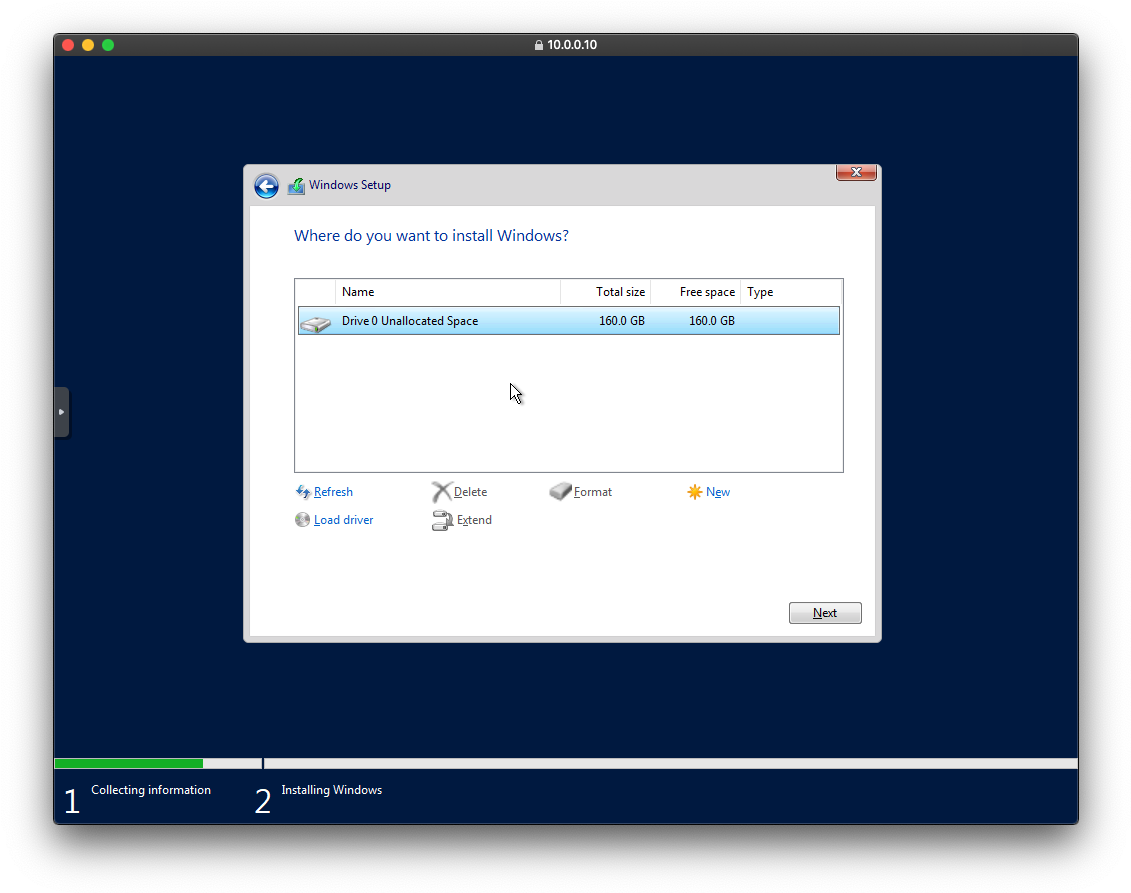Expand the side panel handle on left edge
1131x893 pixels.
point(61,412)
